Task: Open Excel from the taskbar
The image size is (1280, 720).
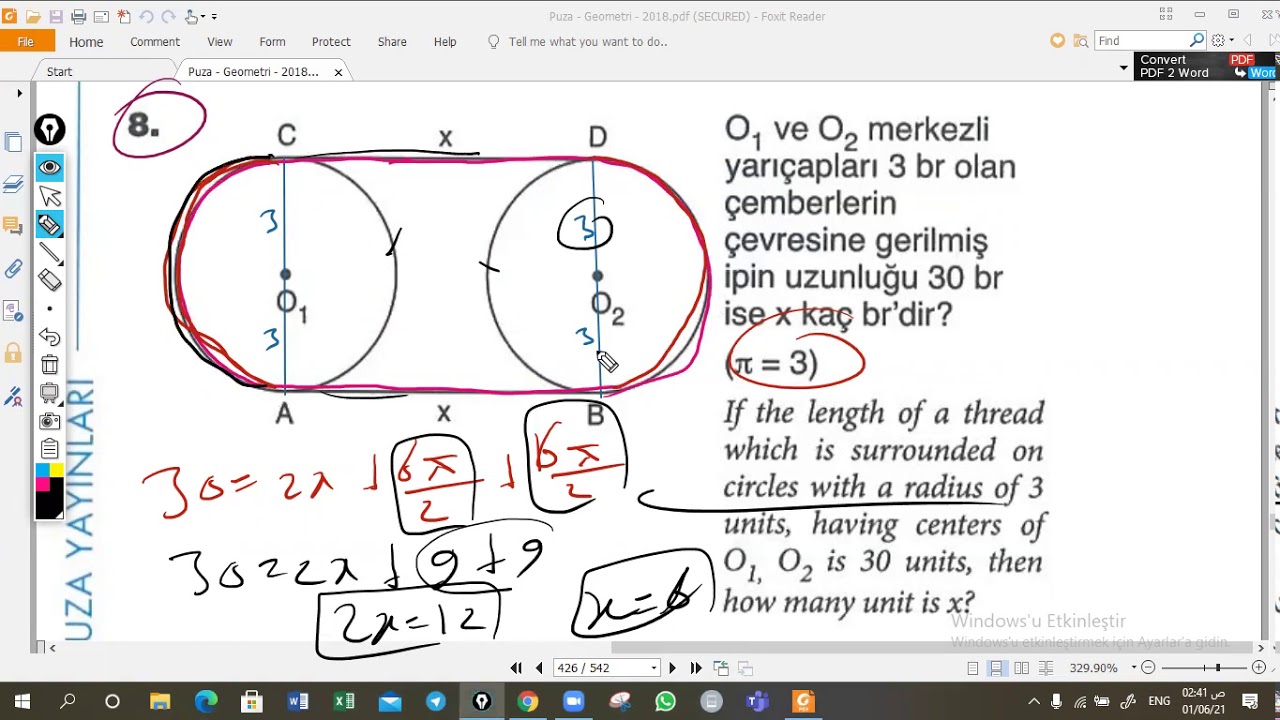Action: click(x=344, y=702)
